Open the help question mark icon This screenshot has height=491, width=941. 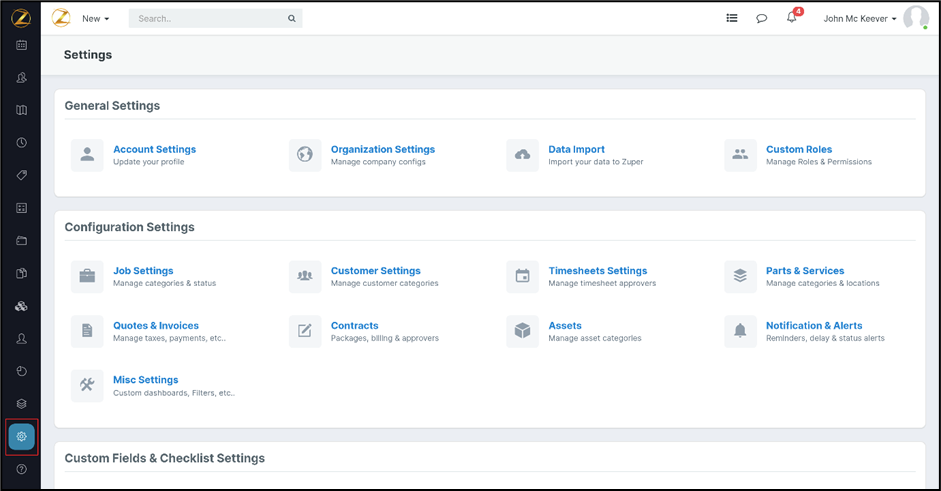(21, 469)
